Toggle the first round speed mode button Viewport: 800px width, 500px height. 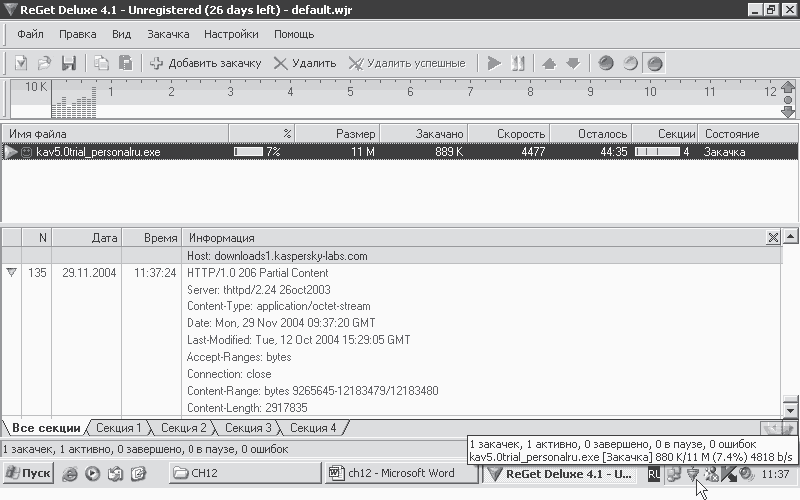(x=606, y=63)
